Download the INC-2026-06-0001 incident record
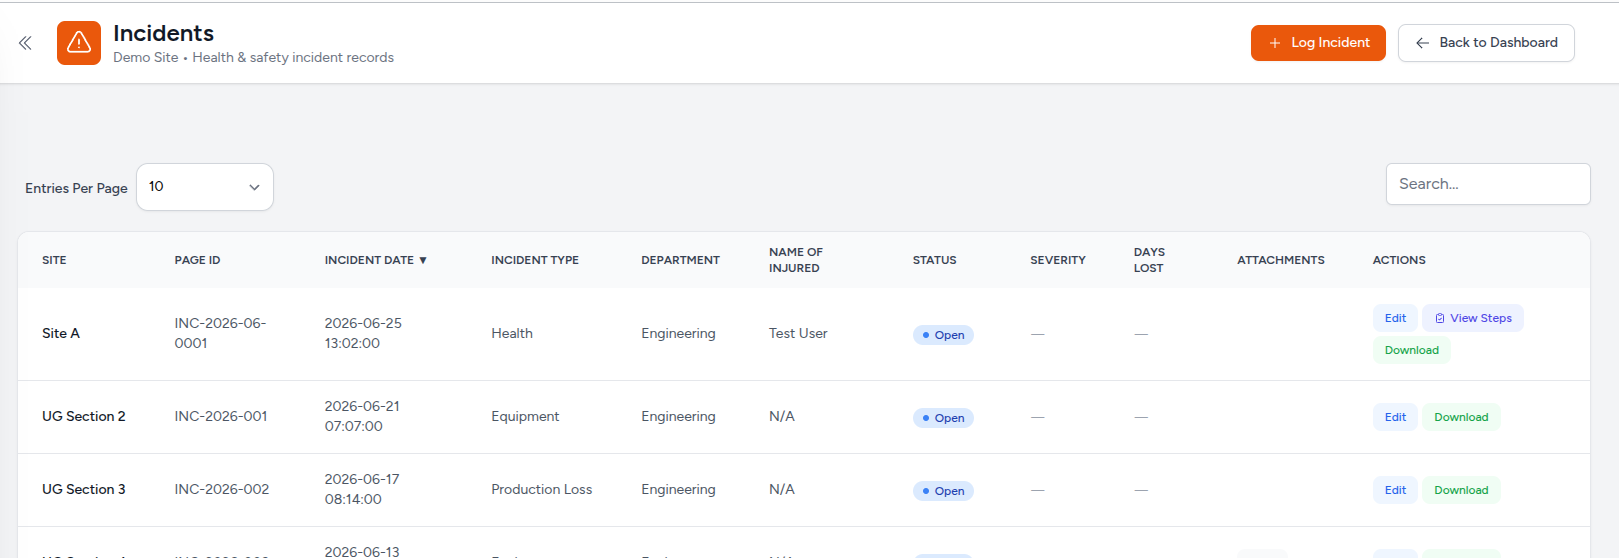 1412,350
